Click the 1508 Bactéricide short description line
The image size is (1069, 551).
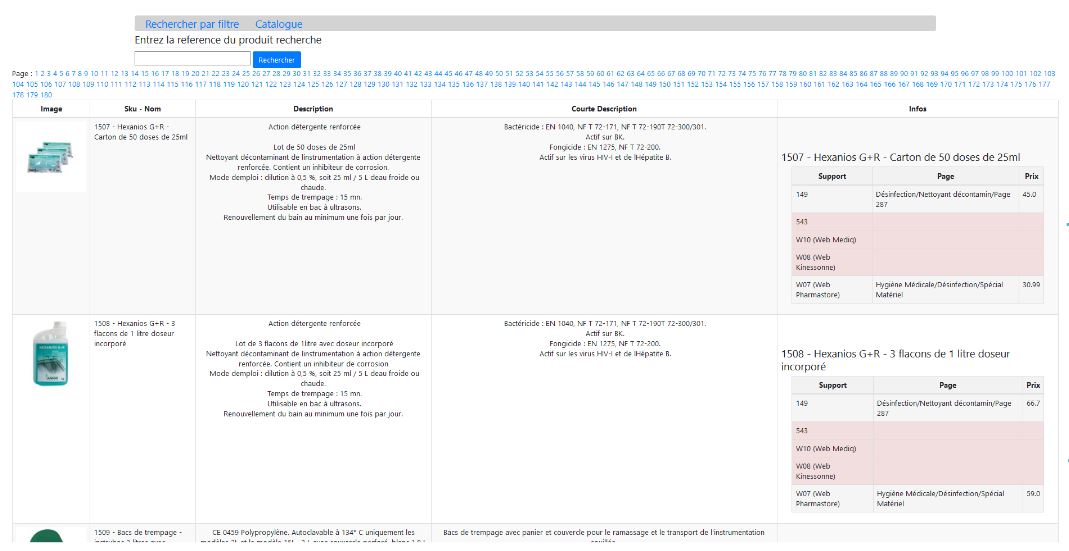tap(605, 323)
